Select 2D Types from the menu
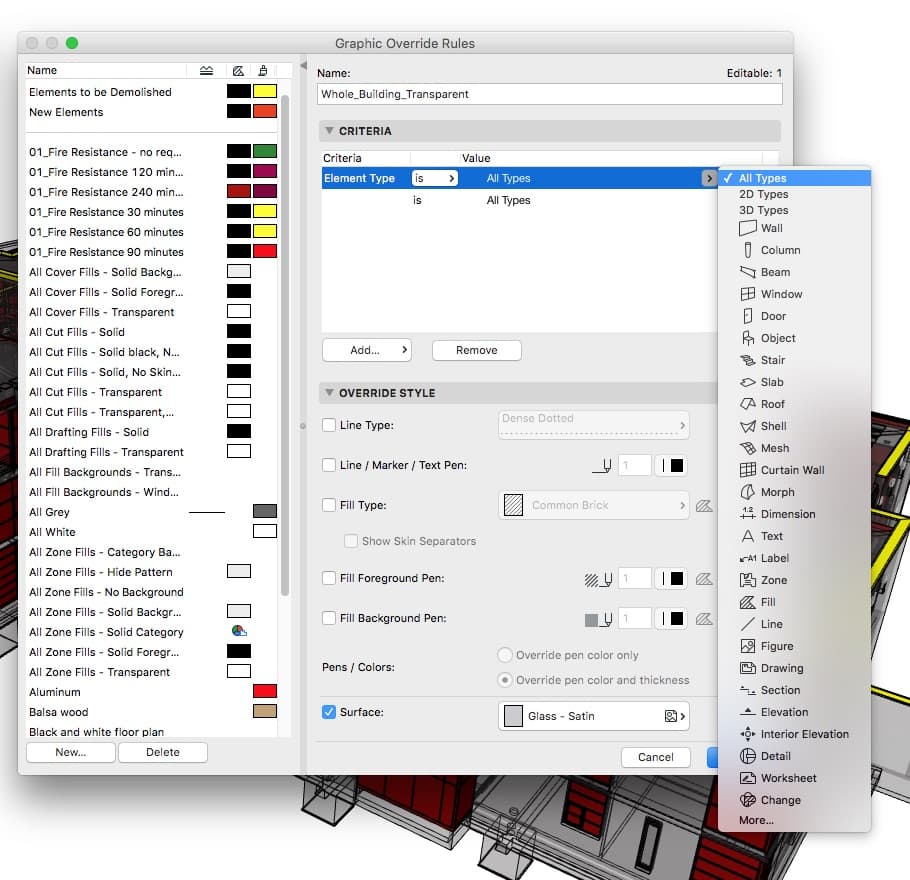910x880 pixels. (763, 194)
